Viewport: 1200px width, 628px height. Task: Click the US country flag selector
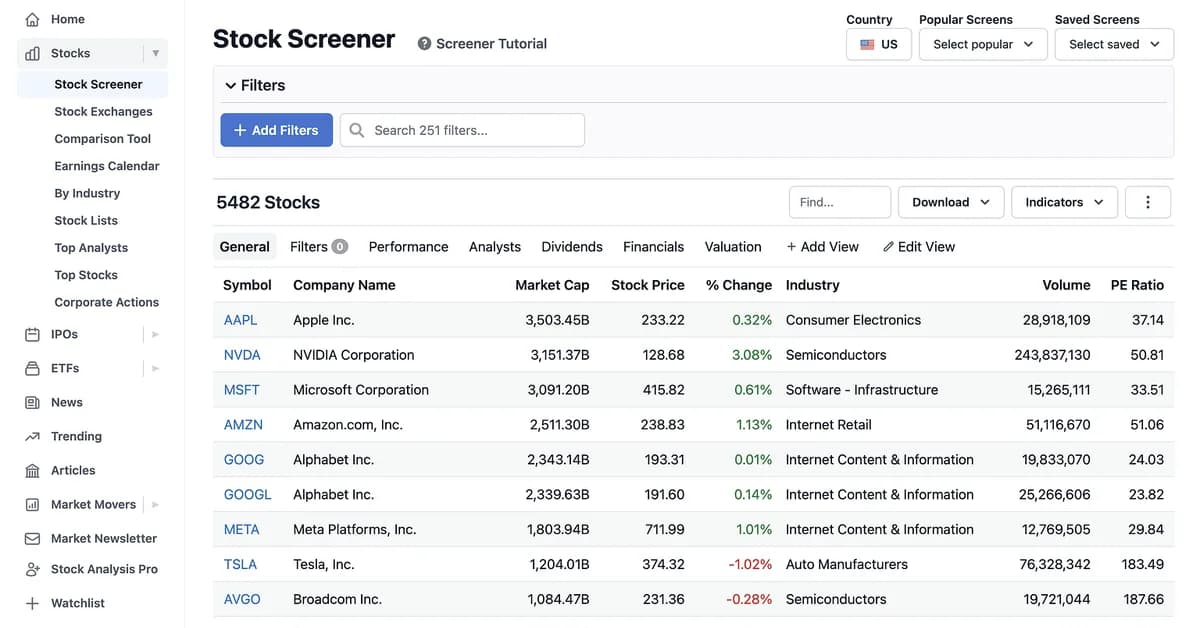point(878,44)
